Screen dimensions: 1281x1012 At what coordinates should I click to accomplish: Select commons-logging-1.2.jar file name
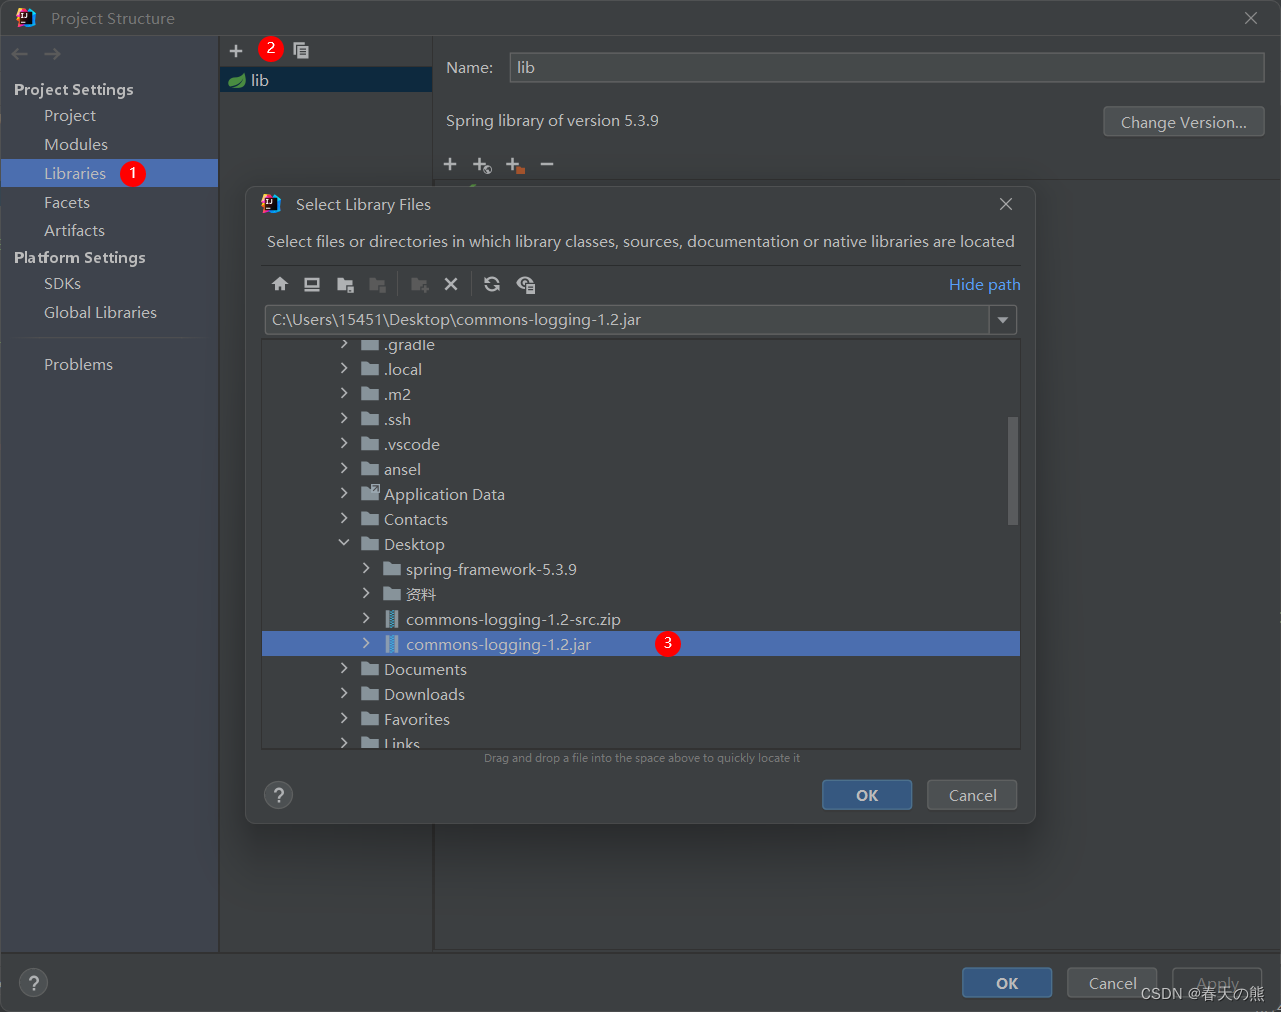tap(498, 644)
